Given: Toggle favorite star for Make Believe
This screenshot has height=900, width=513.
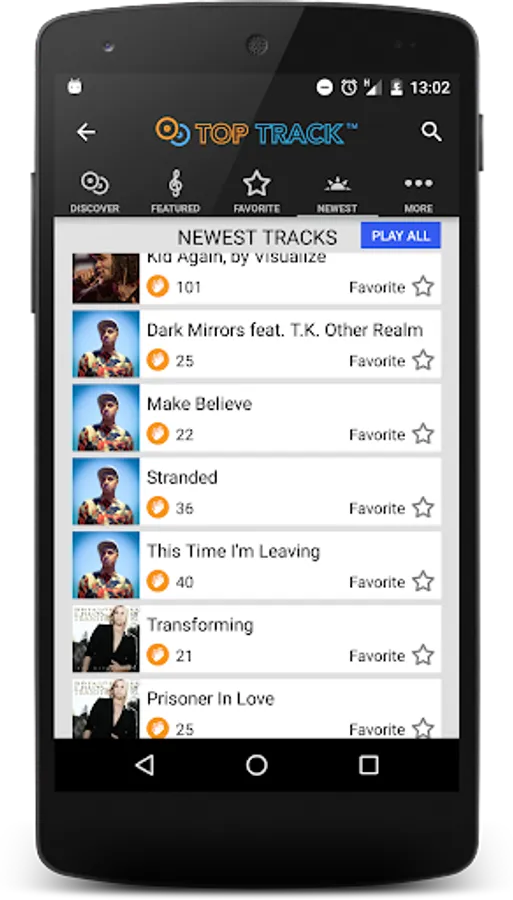Looking at the screenshot, I should click(423, 434).
